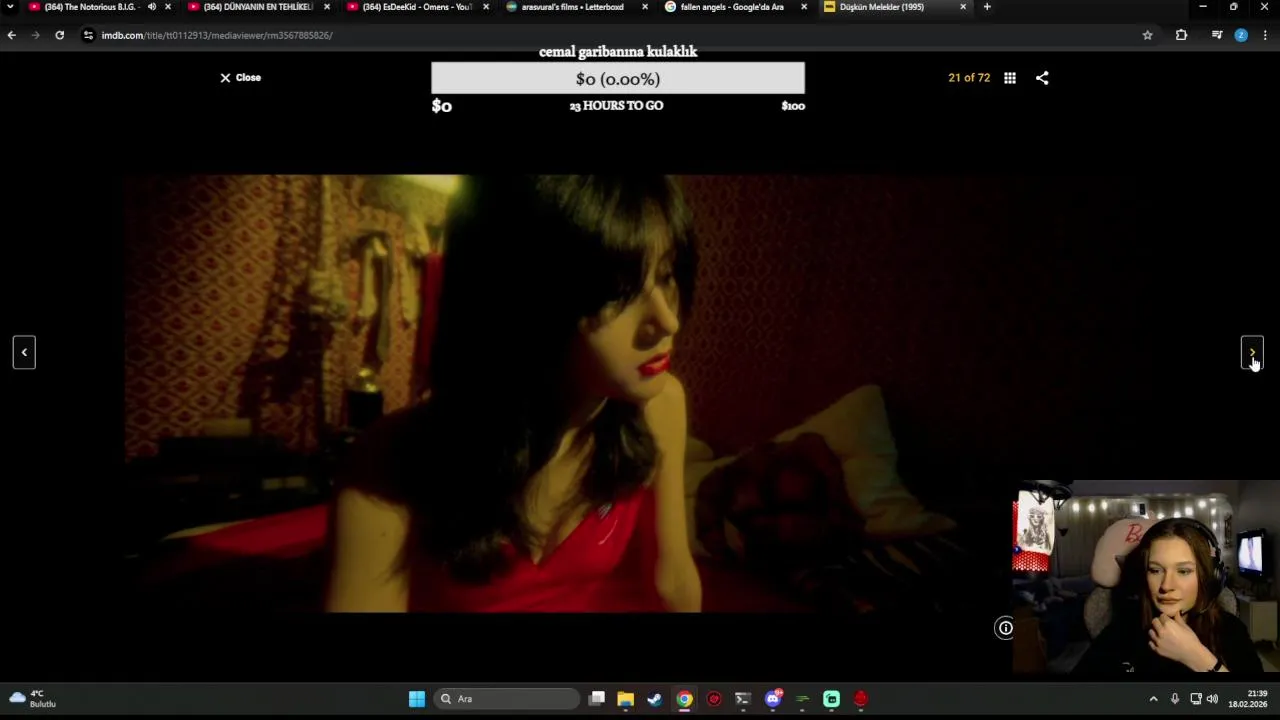Screen dimensions: 1280x720
Task: Show hidden system tray icons
Action: (x=1153, y=699)
